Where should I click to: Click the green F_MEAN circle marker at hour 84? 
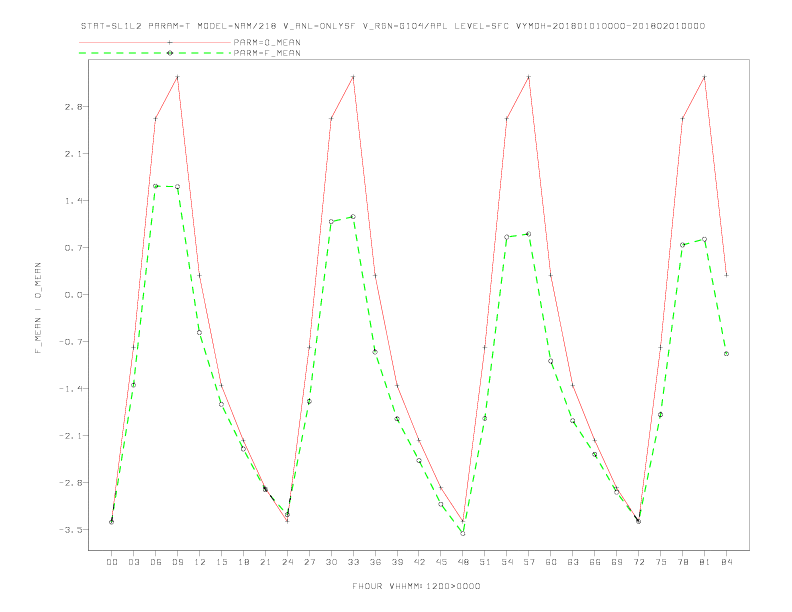click(726, 353)
